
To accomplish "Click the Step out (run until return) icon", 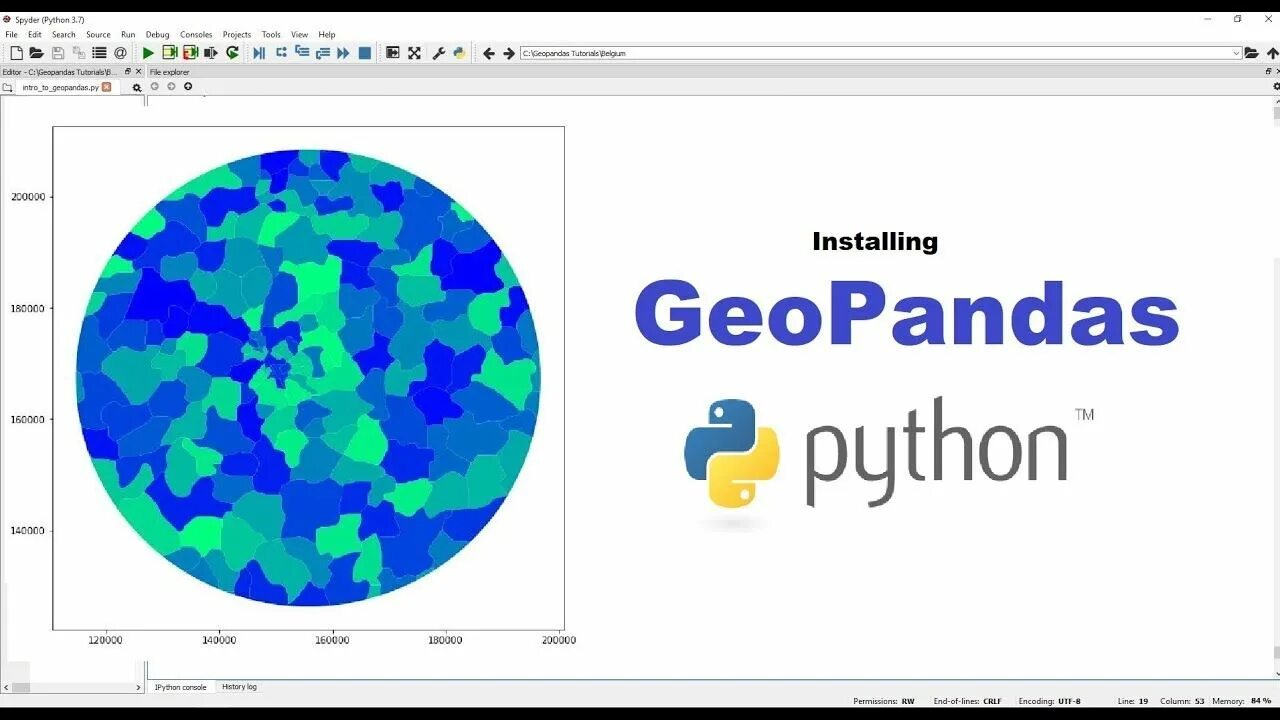I will click(x=323, y=53).
